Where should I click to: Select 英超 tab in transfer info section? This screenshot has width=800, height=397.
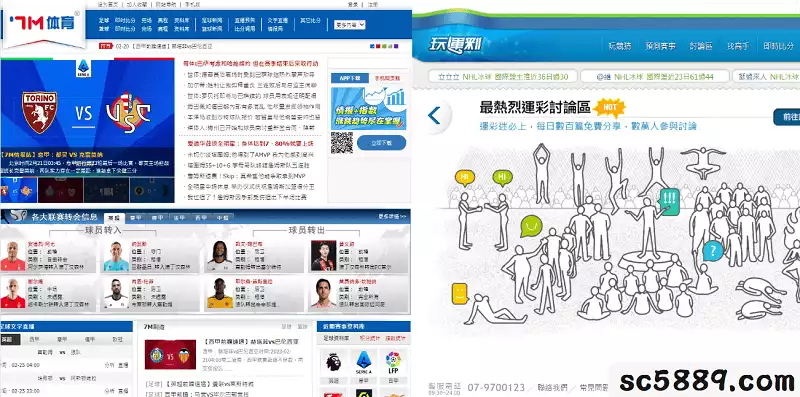[x=114, y=217]
